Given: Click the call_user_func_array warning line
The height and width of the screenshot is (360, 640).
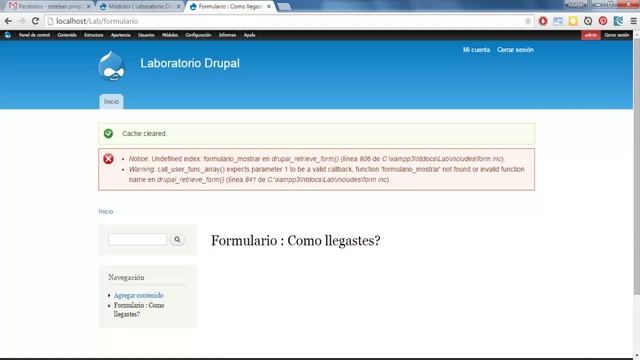Looking at the screenshot, I should 327,174.
